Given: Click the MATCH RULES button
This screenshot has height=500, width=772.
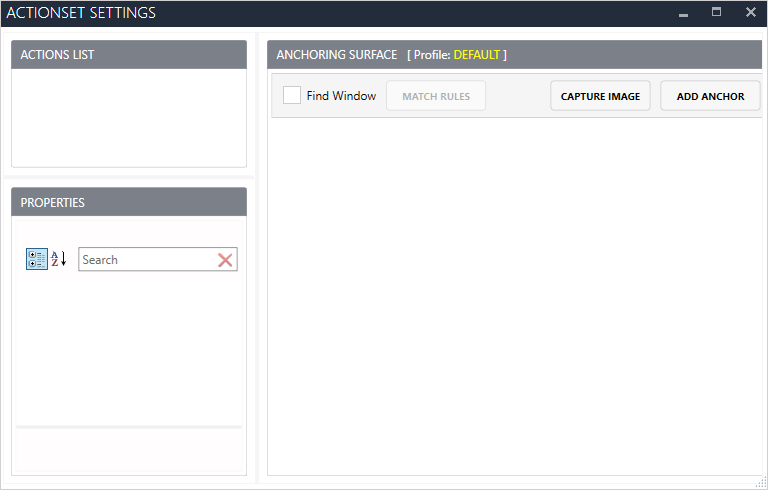Looking at the screenshot, I should [436, 96].
